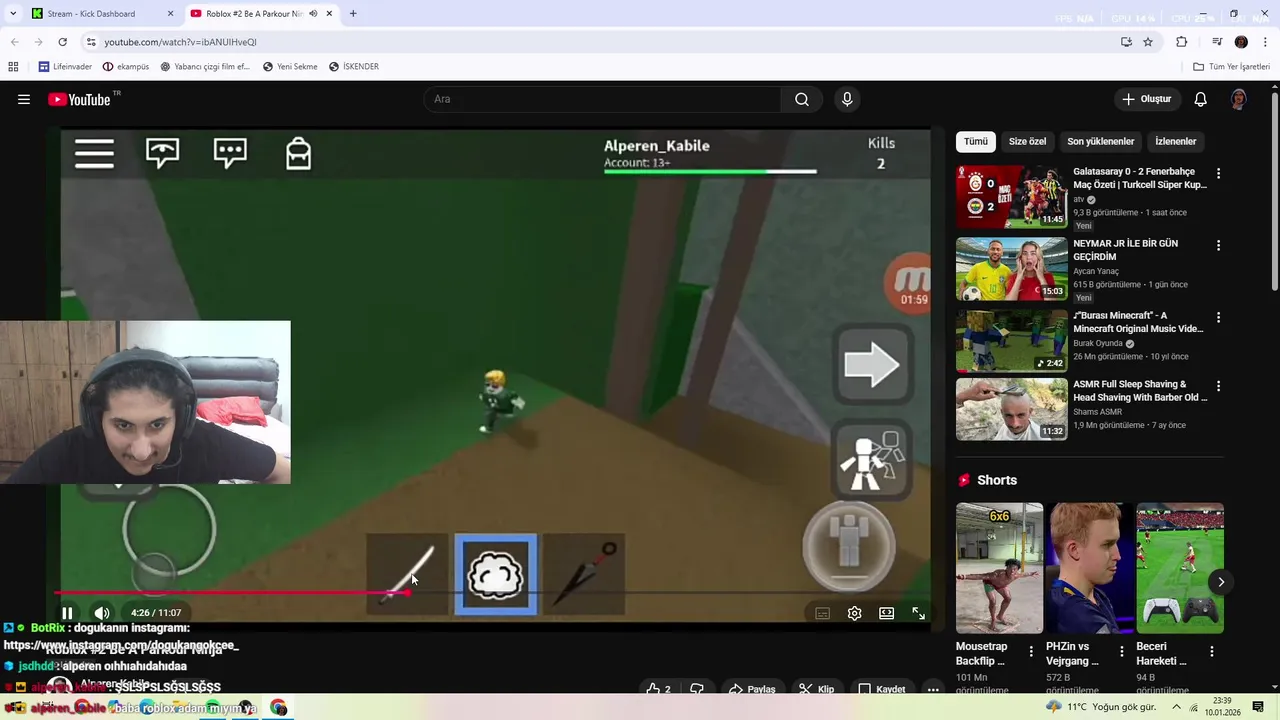Open the browser apps grid icon
The image size is (1280, 720).
13,67
